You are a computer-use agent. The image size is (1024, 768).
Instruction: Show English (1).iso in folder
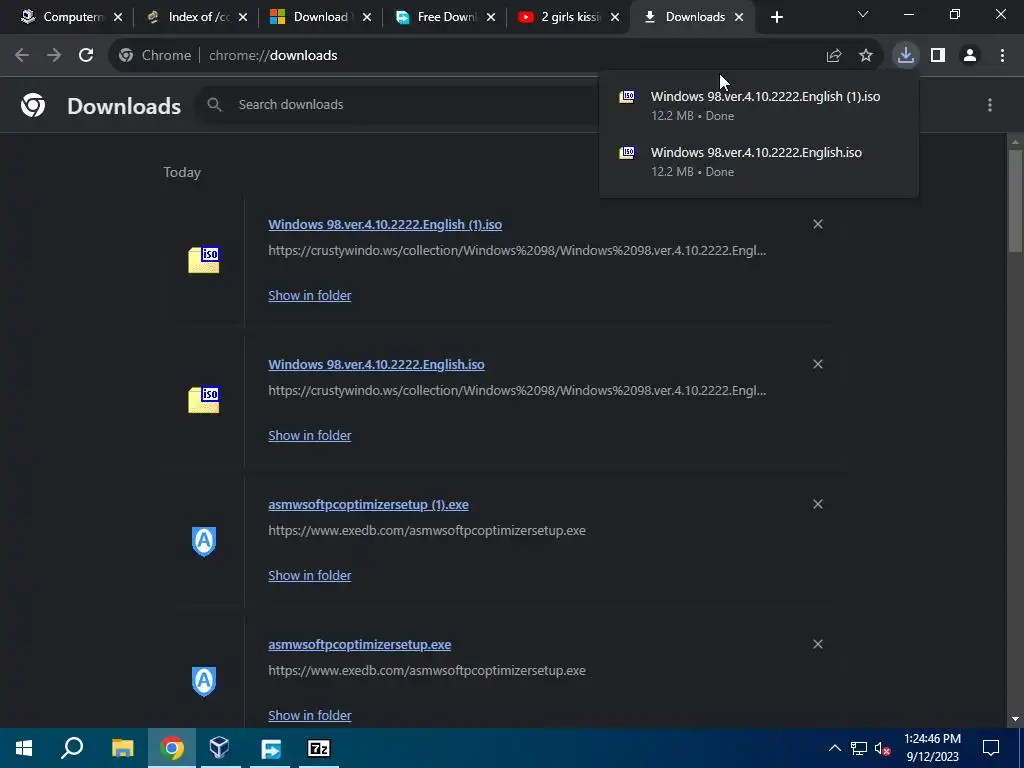pyautogui.click(x=310, y=295)
